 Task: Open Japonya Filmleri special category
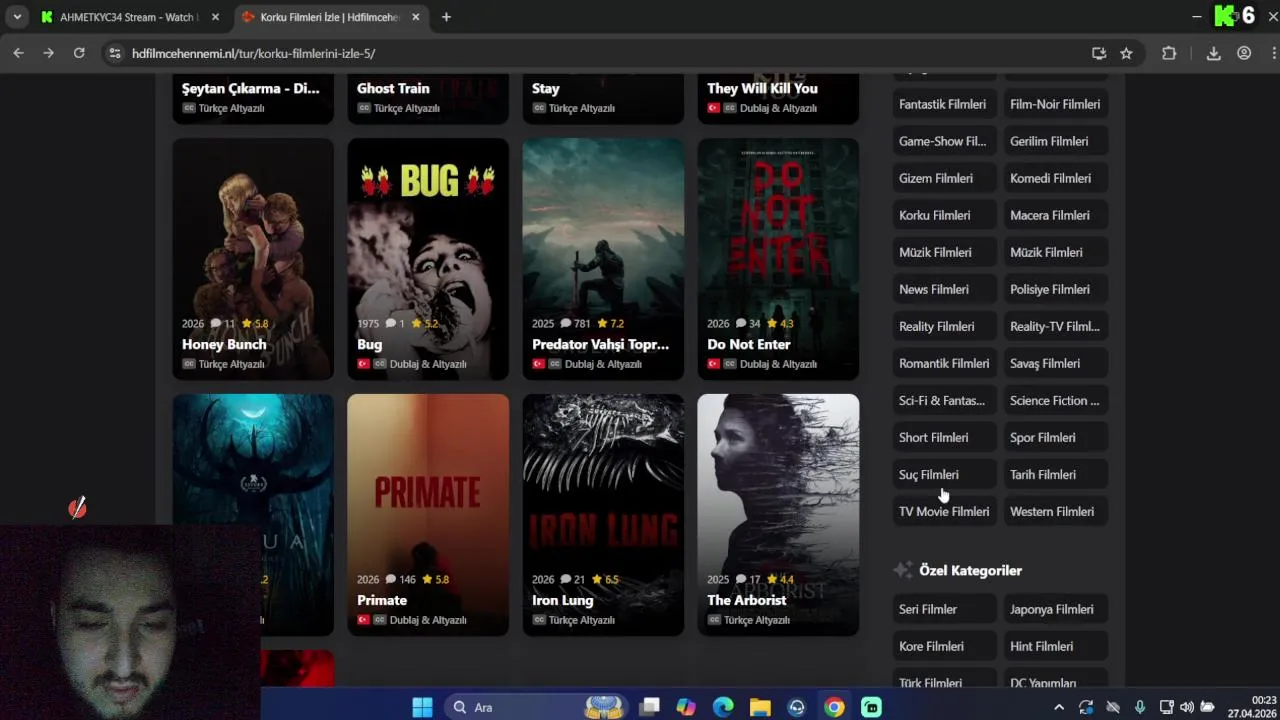point(1055,609)
